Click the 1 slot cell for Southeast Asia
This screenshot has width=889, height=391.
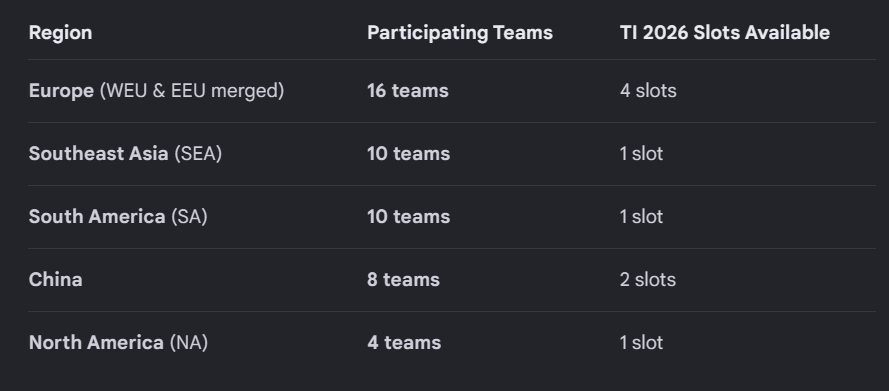[x=641, y=154]
